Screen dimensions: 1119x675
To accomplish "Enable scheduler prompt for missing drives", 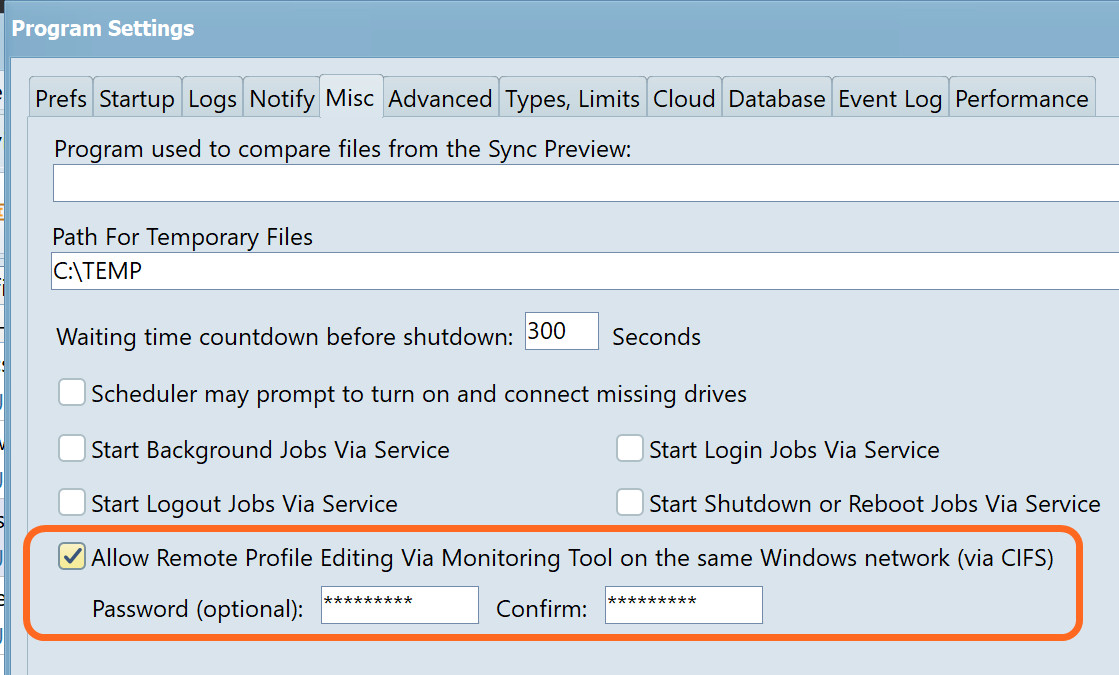I will (71, 393).
